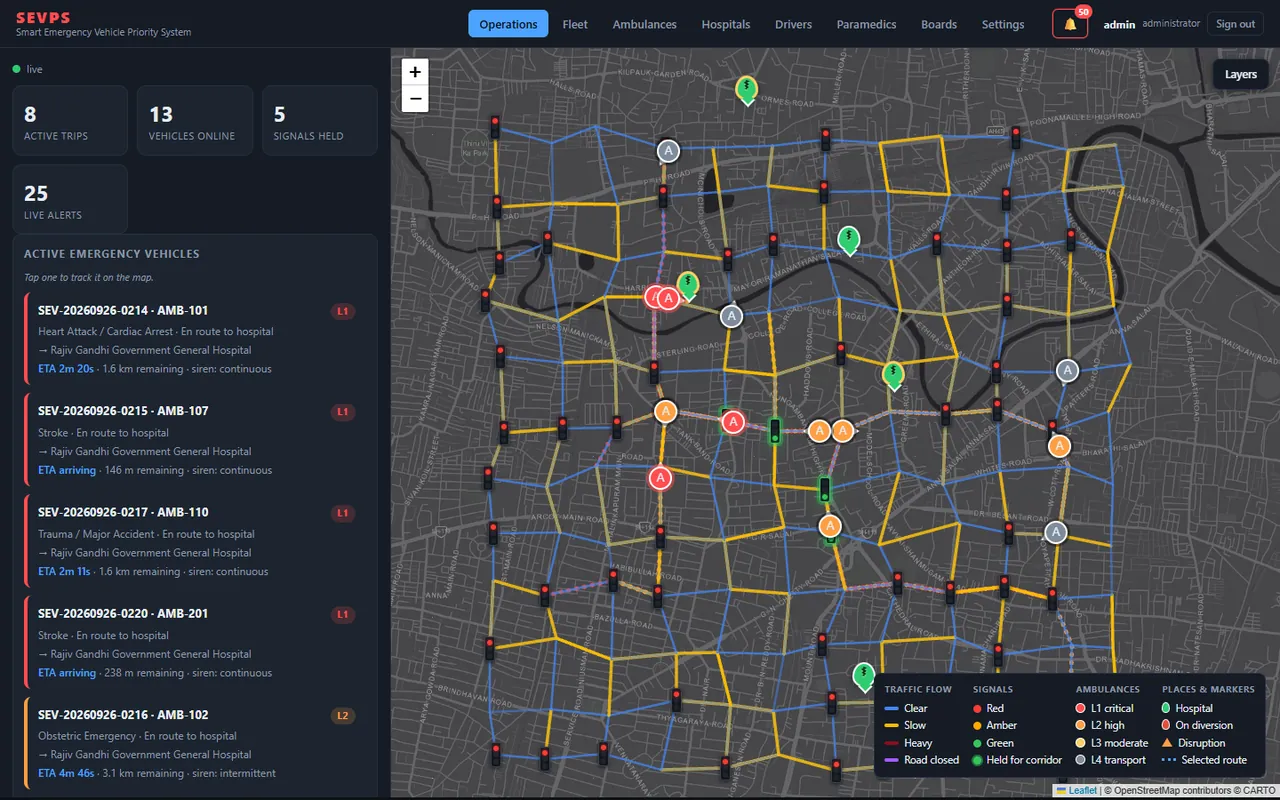Click the red signal at the grid's top-left corner

[495, 127]
